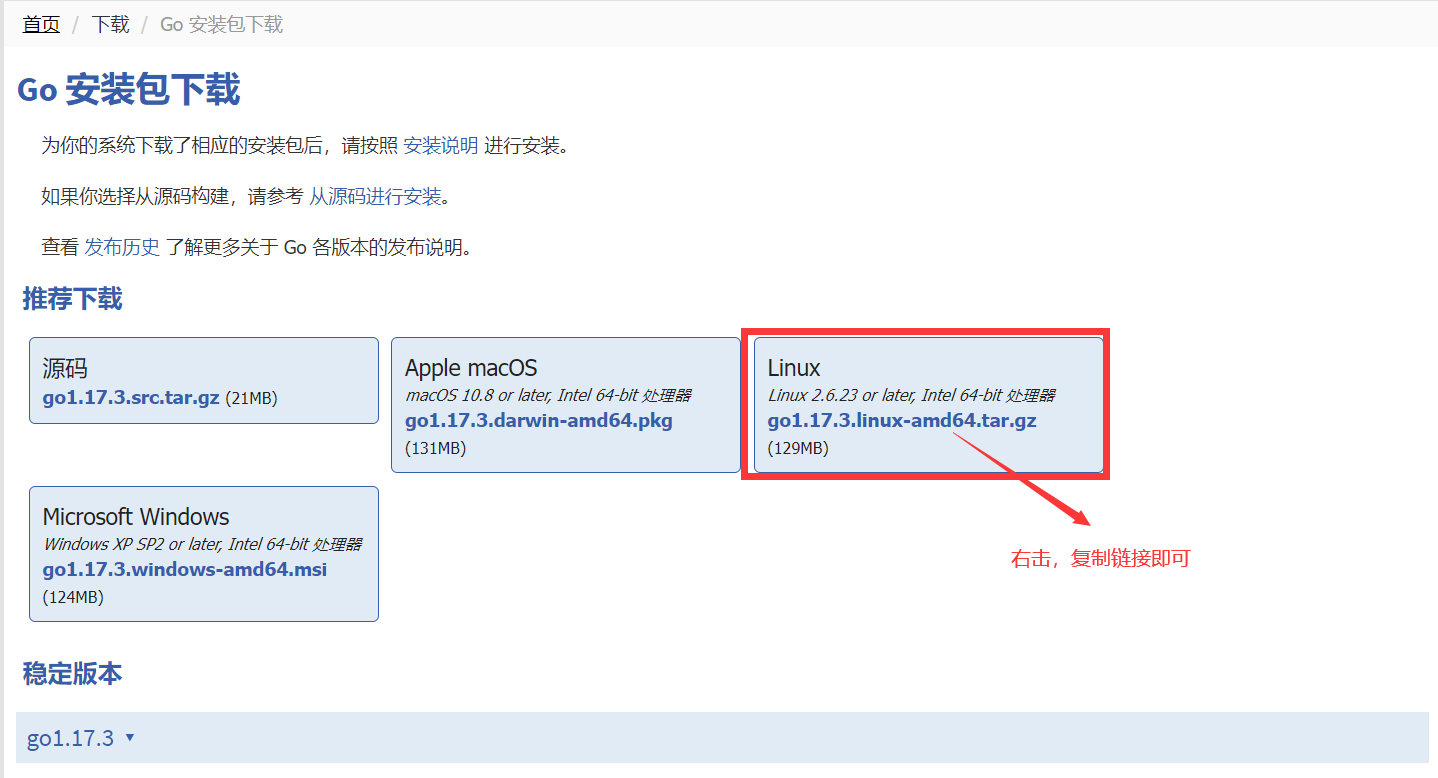The image size is (1438, 778).
Task: Go to the 下载 breadcrumb
Action: pos(110,24)
